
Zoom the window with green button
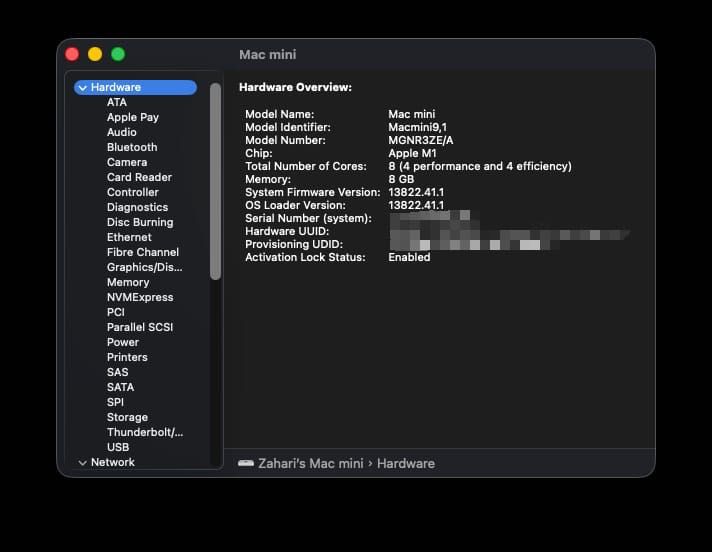118,54
